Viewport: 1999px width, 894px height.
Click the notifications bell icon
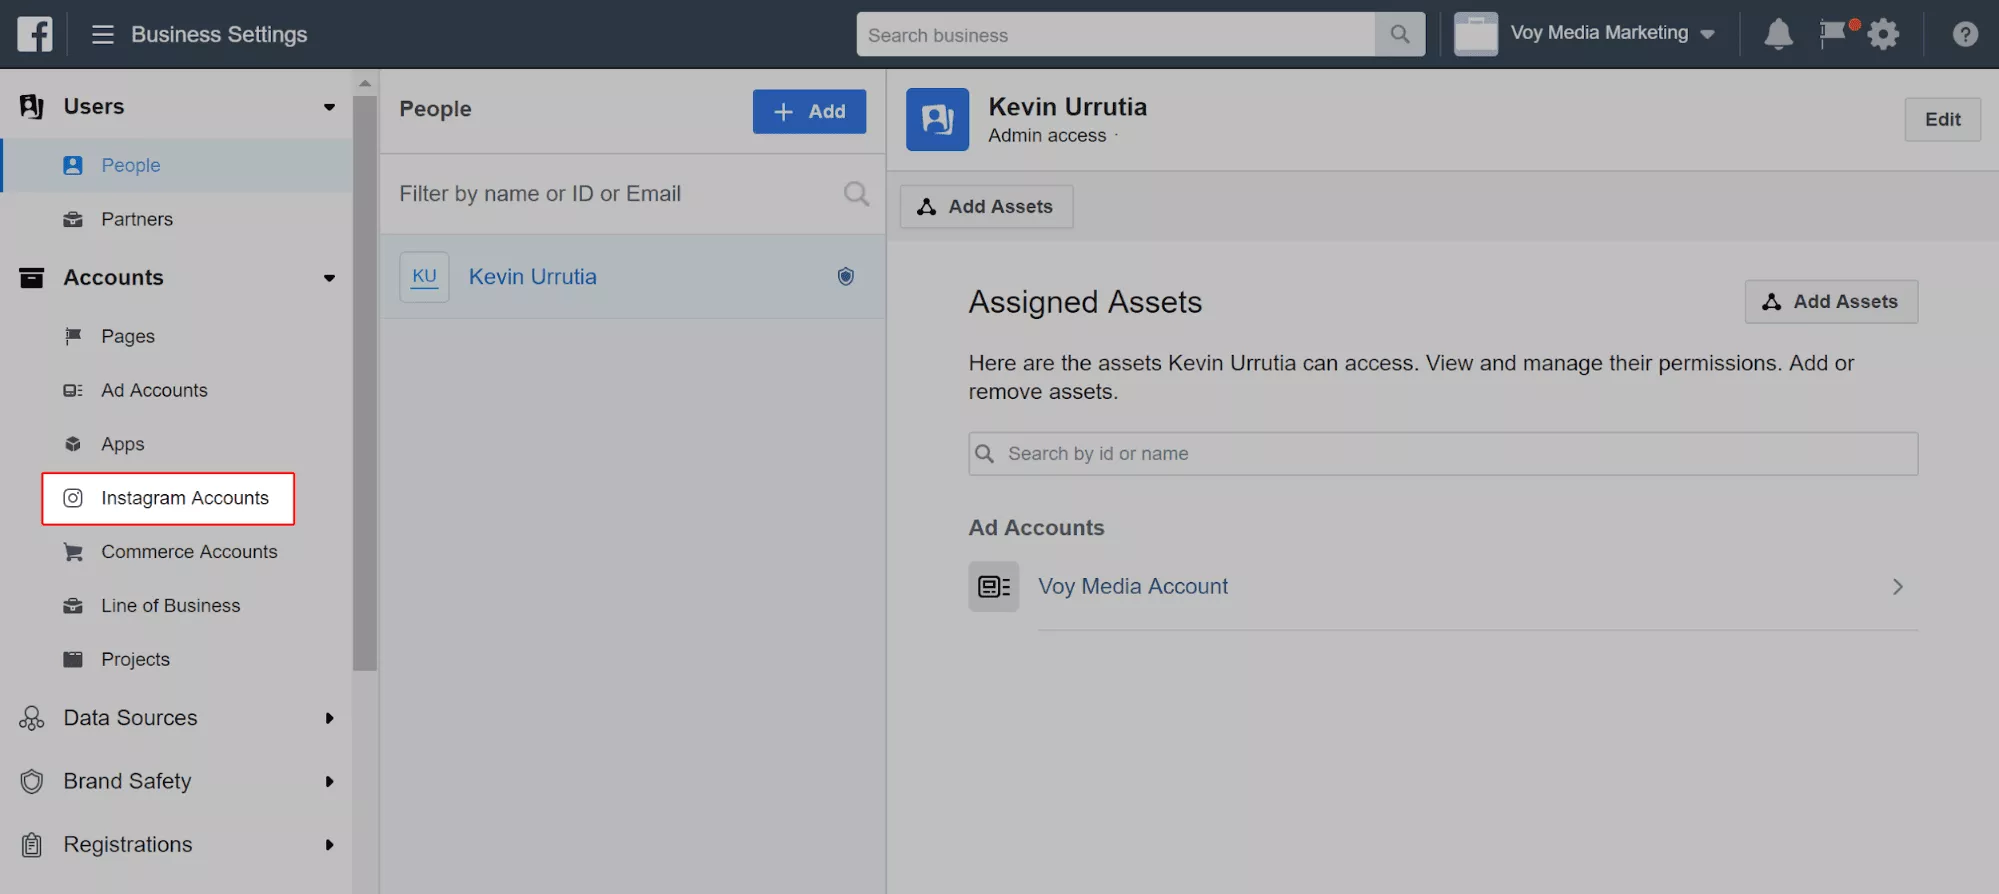(x=1778, y=35)
